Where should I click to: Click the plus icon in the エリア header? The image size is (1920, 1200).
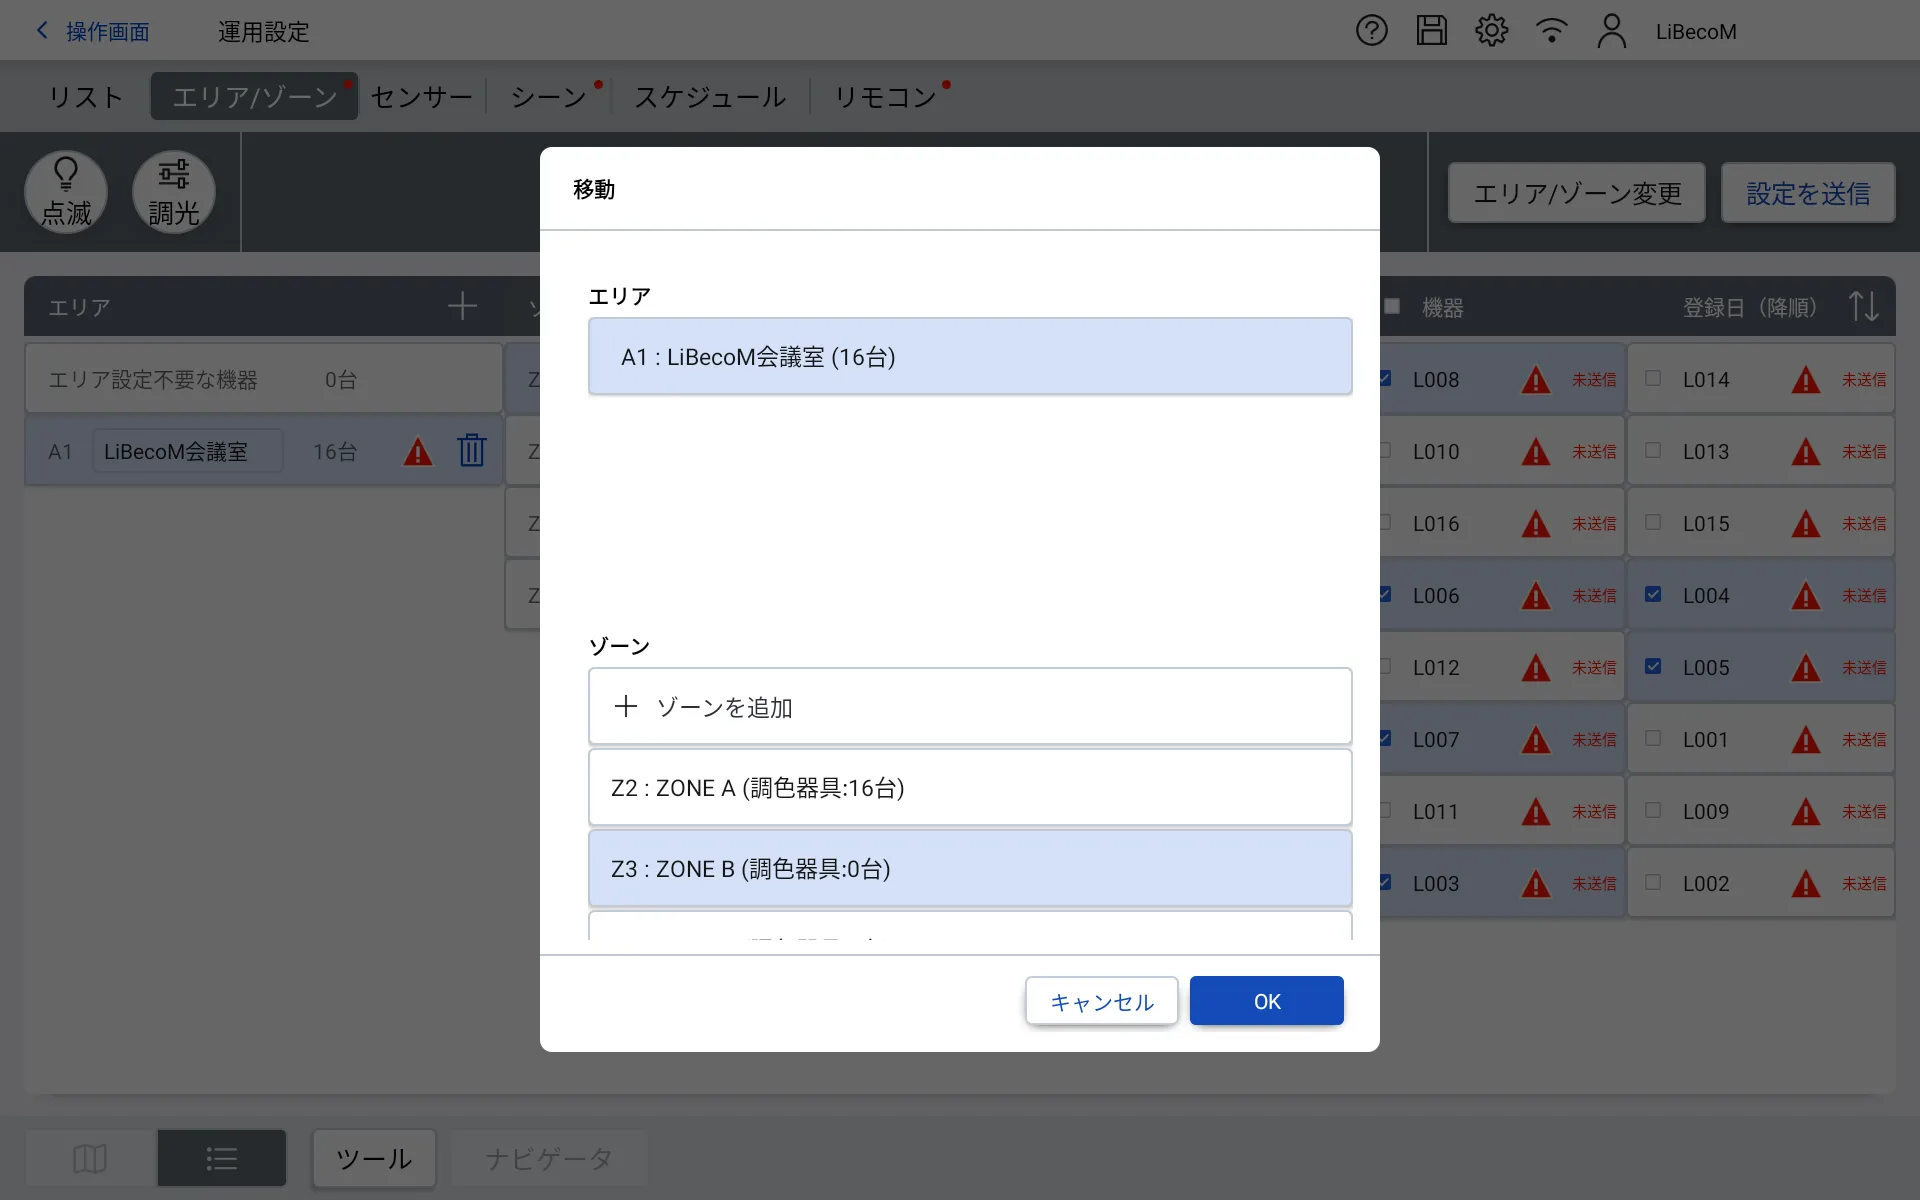coord(462,306)
